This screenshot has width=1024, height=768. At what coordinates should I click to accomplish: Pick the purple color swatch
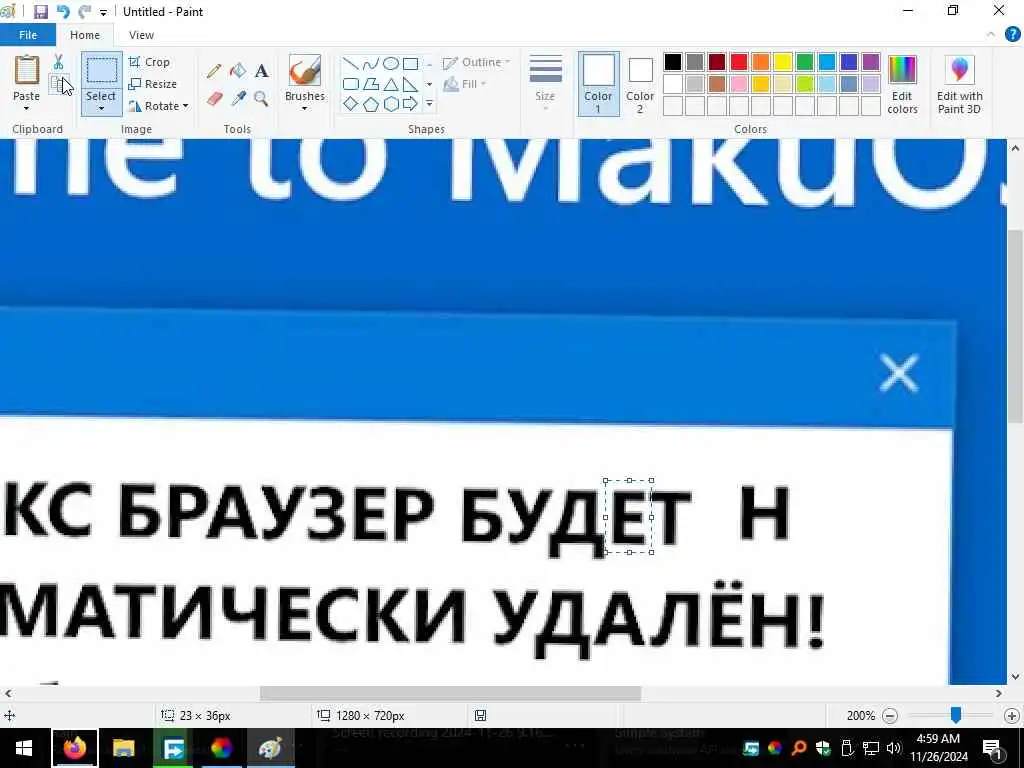click(x=871, y=62)
